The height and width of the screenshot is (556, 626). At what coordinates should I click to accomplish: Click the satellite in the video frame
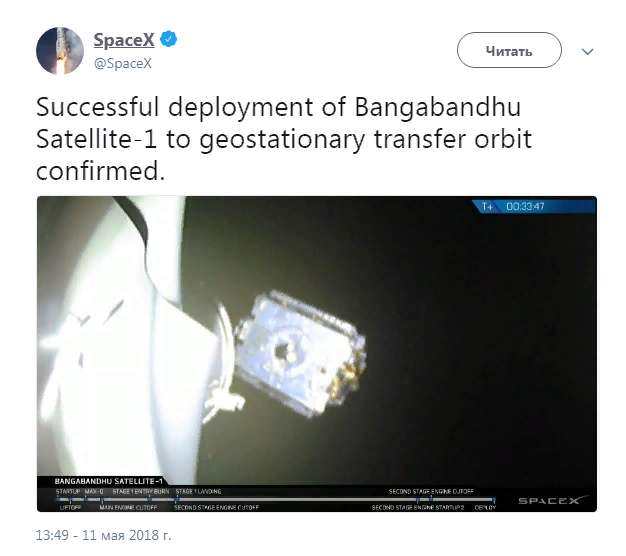(x=300, y=353)
